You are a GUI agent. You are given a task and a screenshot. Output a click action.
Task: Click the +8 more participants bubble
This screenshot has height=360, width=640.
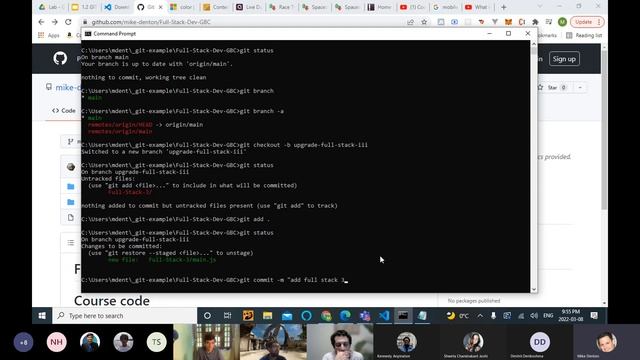23,342
